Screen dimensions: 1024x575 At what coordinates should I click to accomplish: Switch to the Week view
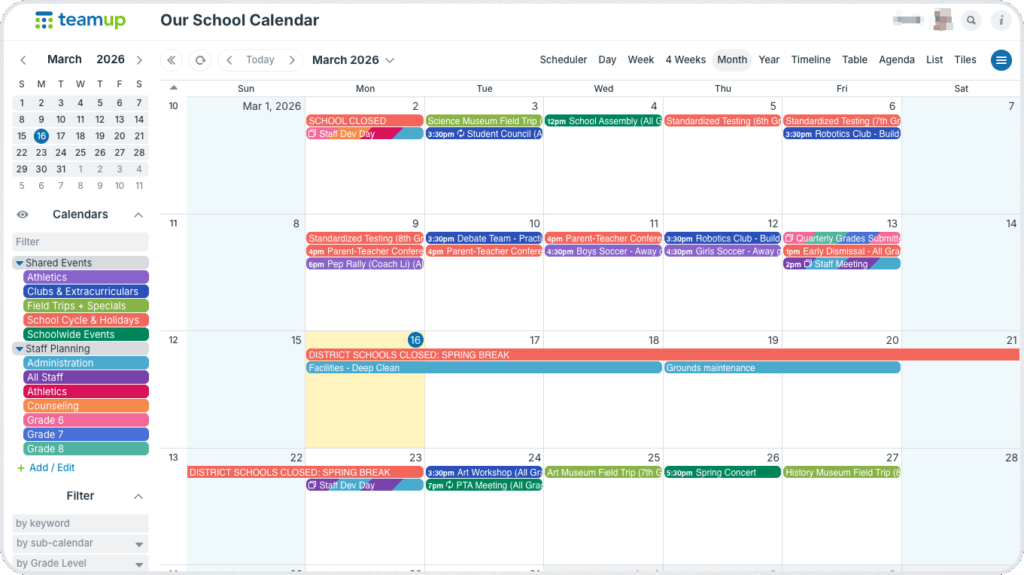click(640, 60)
